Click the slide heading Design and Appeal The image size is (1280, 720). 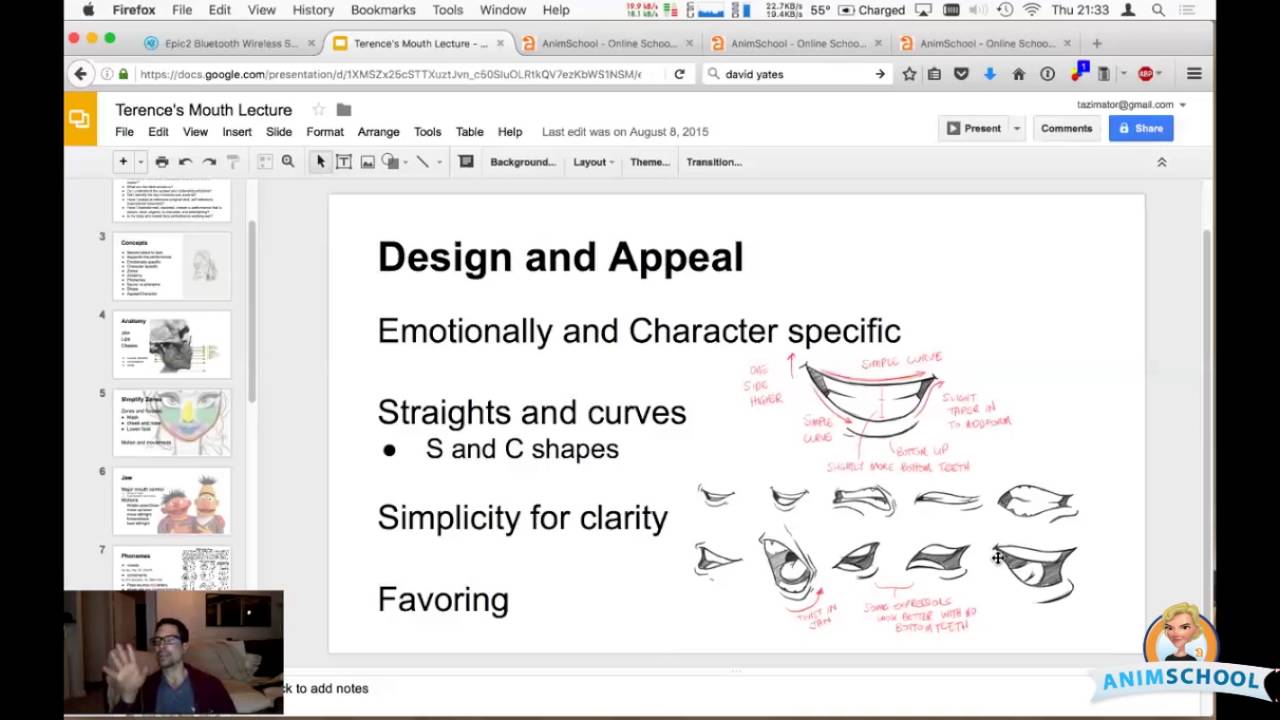(x=560, y=257)
